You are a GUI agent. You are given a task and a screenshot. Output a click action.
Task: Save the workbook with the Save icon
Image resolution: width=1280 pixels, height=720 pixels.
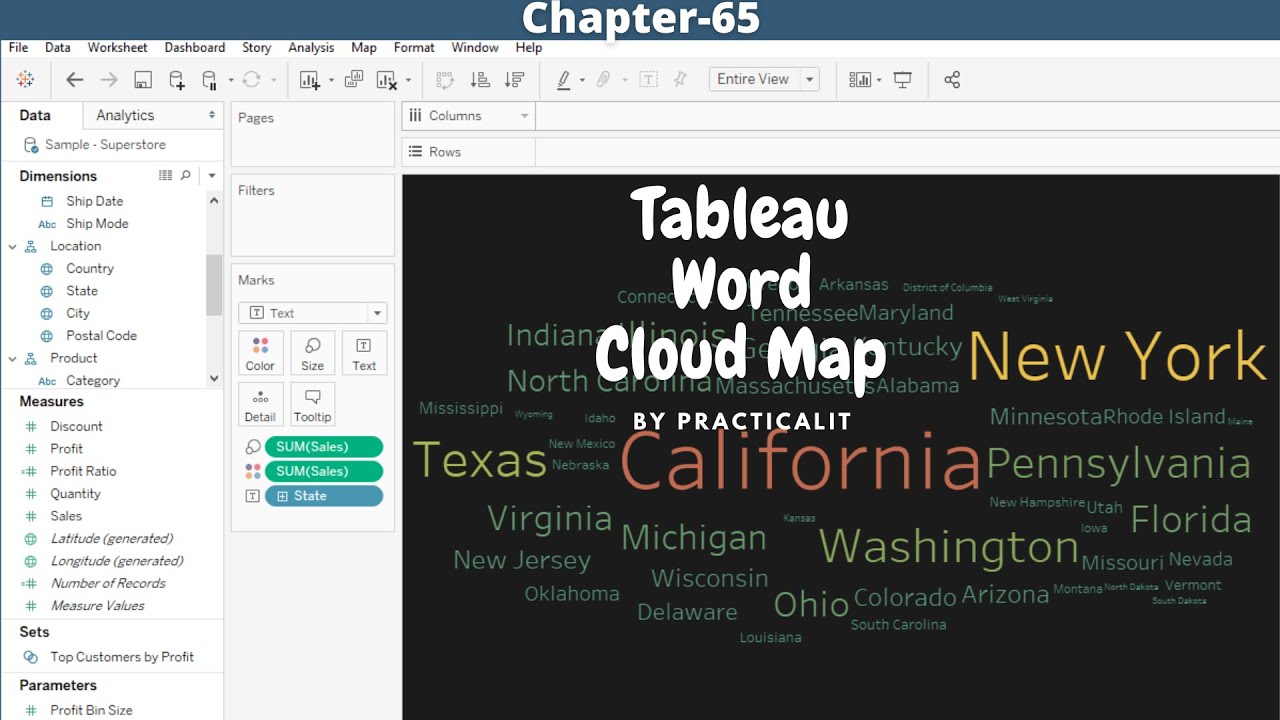[x=143, y=80]
